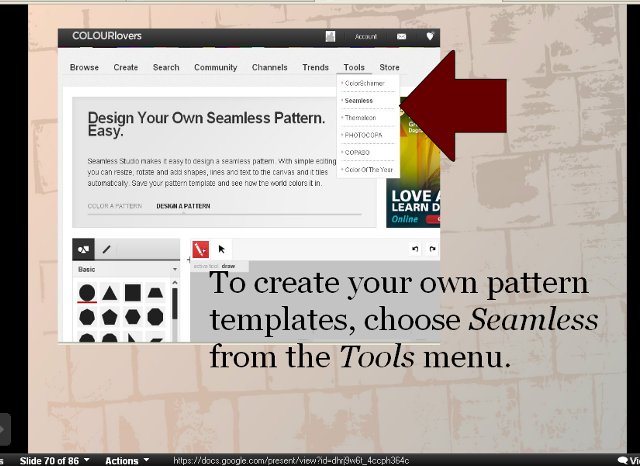Click the COLOURlovers logo
Image resolution: width=640 pixels, height=466 pixels.
click(107, 36)
